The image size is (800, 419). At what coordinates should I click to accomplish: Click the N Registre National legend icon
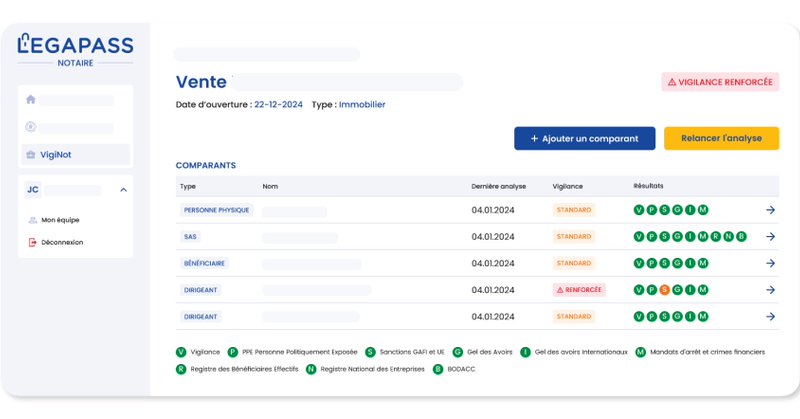pos(311,369)
